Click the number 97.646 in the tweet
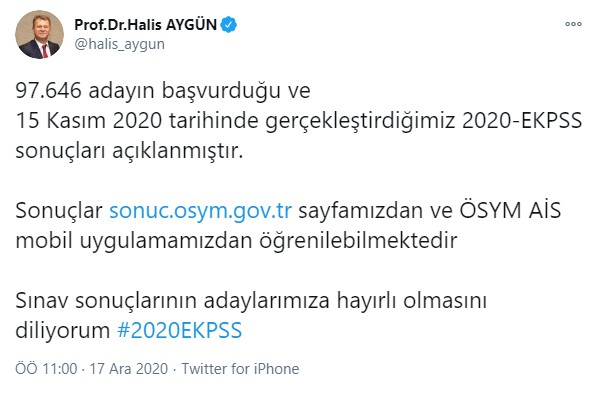598x393 pixels. coord(48,91)
